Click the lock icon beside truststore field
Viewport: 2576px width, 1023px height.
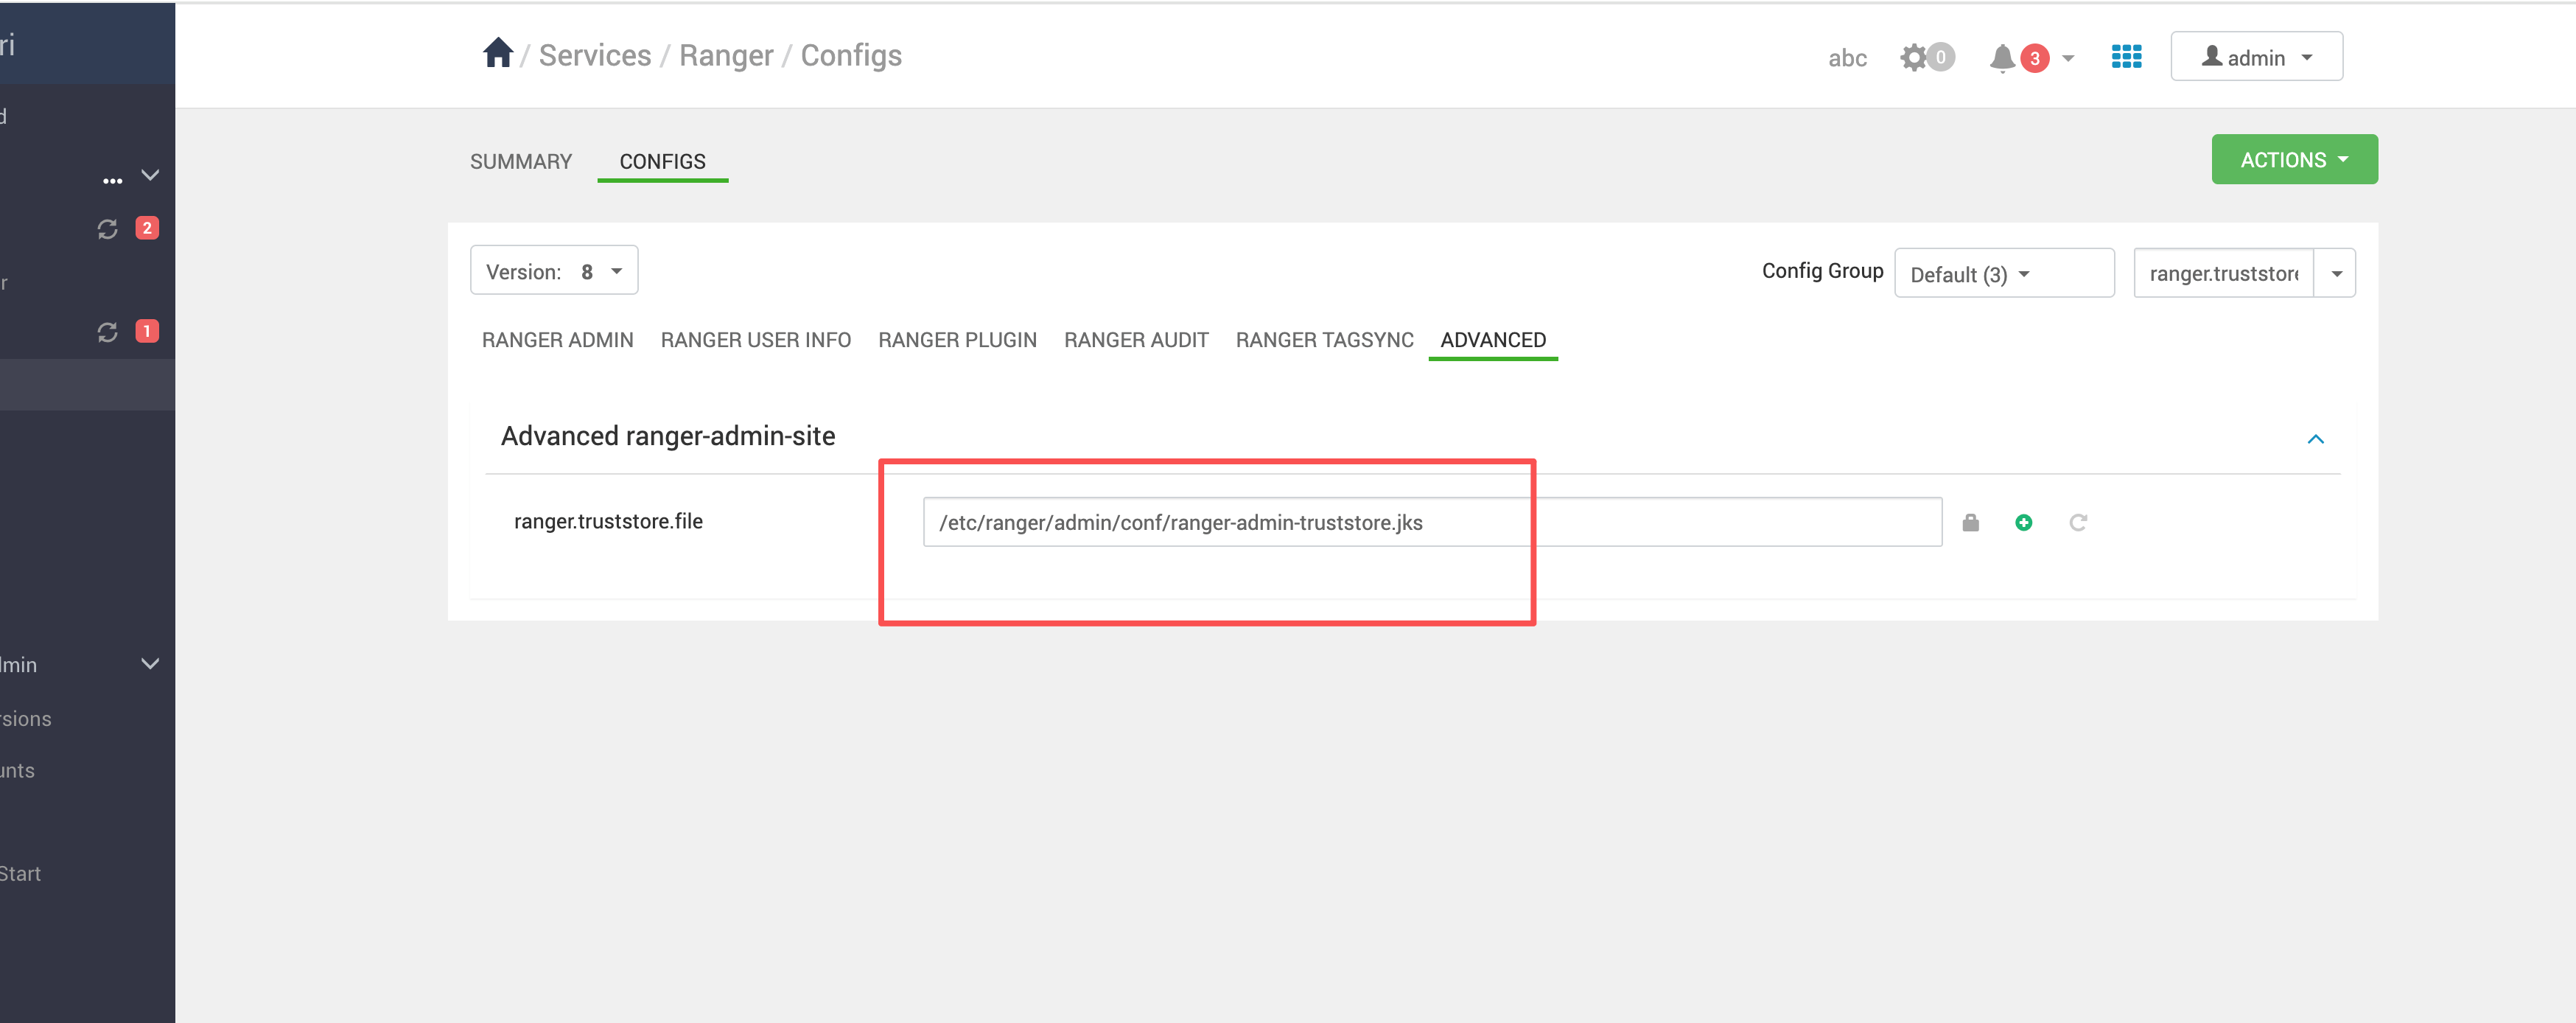coord(1970,522)
